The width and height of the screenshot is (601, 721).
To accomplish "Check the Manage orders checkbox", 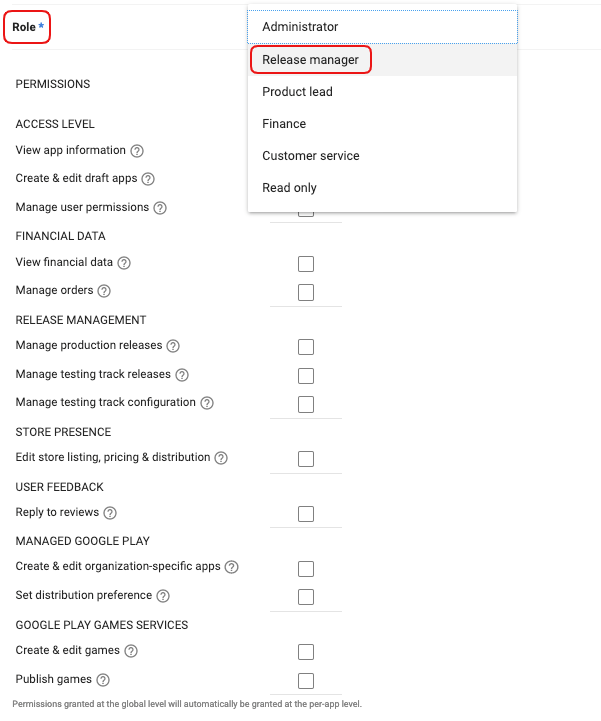I will click(306, 292).
